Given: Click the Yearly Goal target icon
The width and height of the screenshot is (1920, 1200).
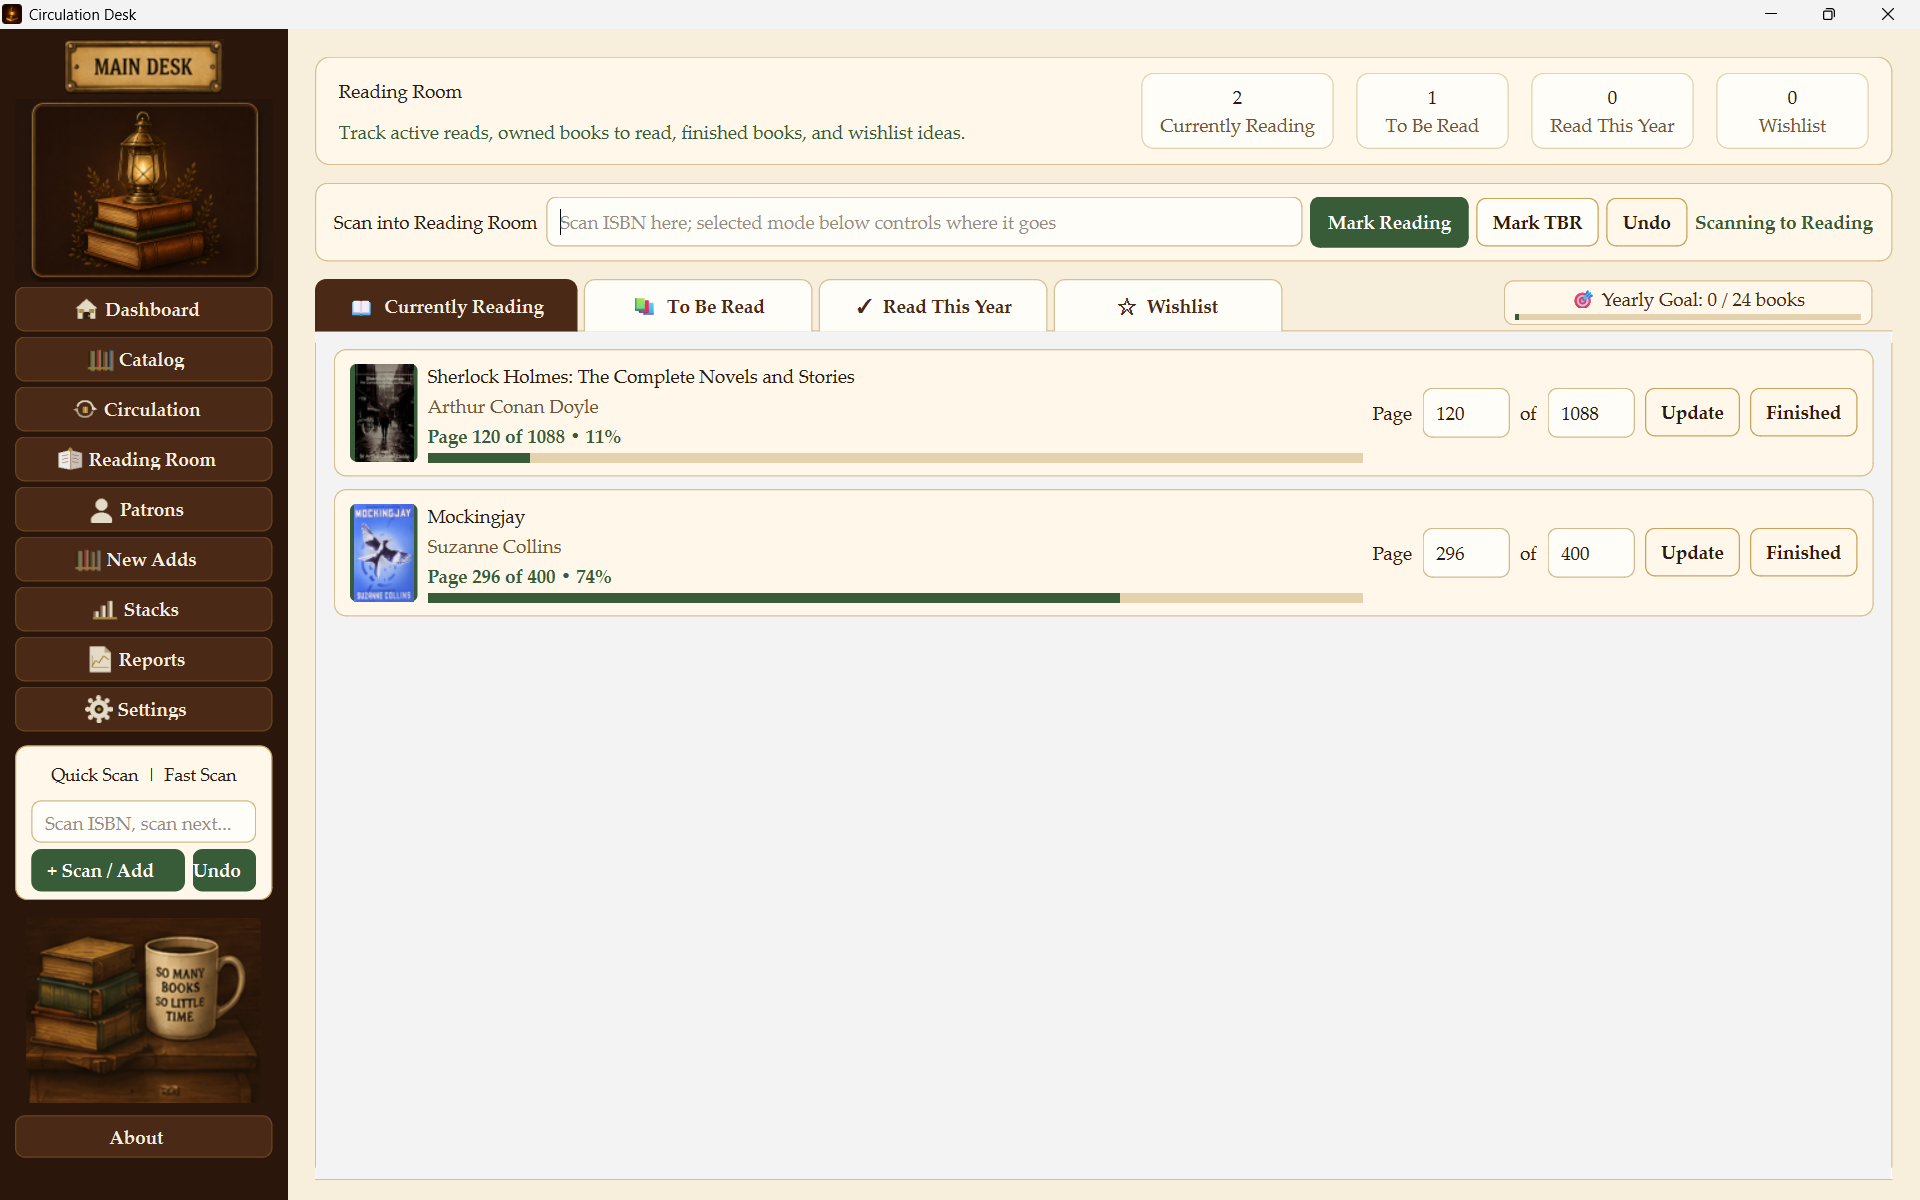Looking at the screenshot, I should [x=1583, y=300].
